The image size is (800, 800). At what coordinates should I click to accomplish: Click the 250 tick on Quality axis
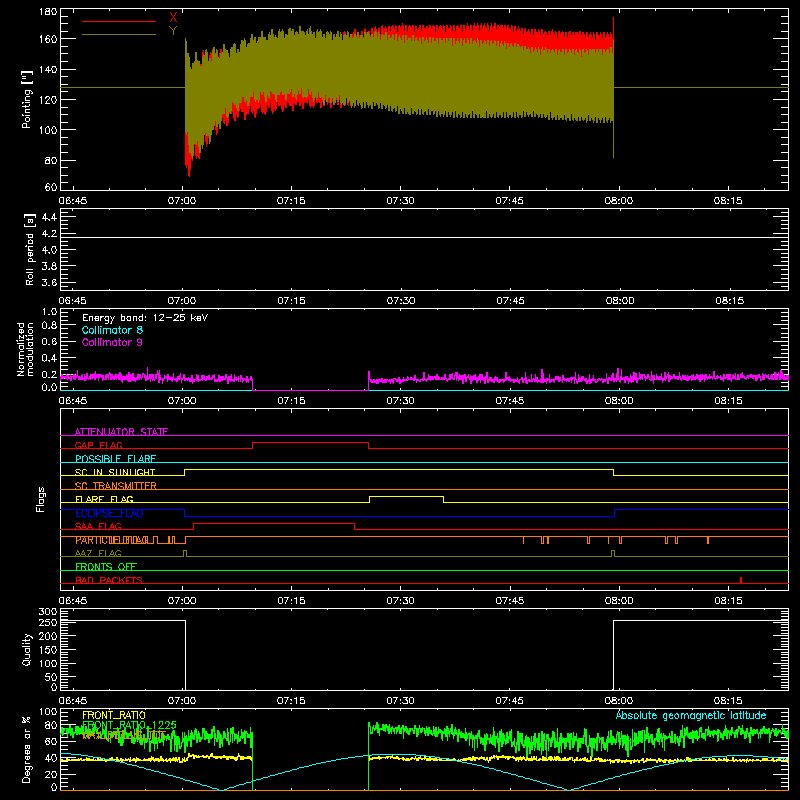pyautogui.click(x=48, y=623)
